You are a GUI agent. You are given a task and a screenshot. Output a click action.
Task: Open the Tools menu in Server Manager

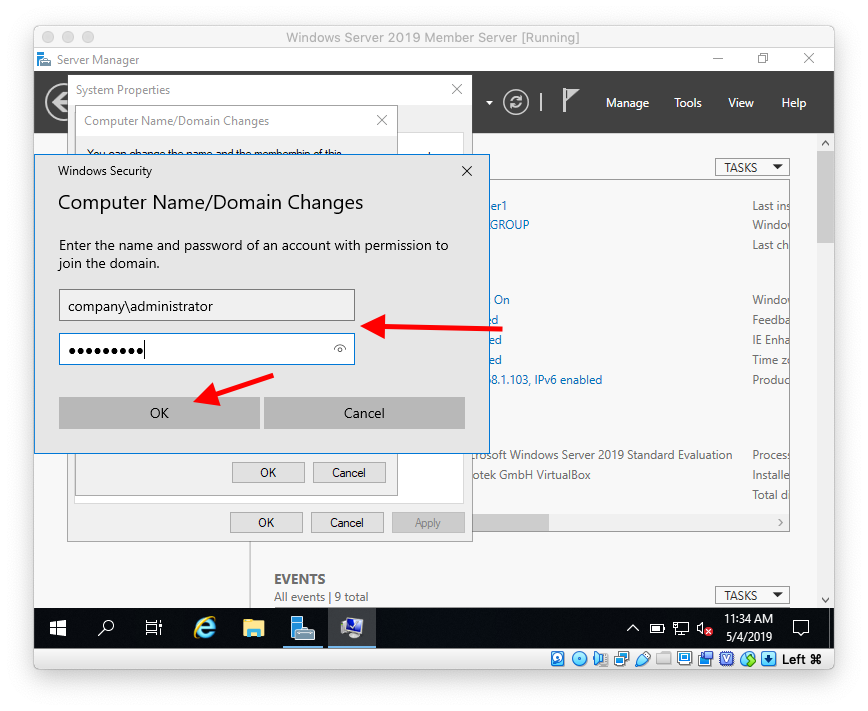click(687, 102)
